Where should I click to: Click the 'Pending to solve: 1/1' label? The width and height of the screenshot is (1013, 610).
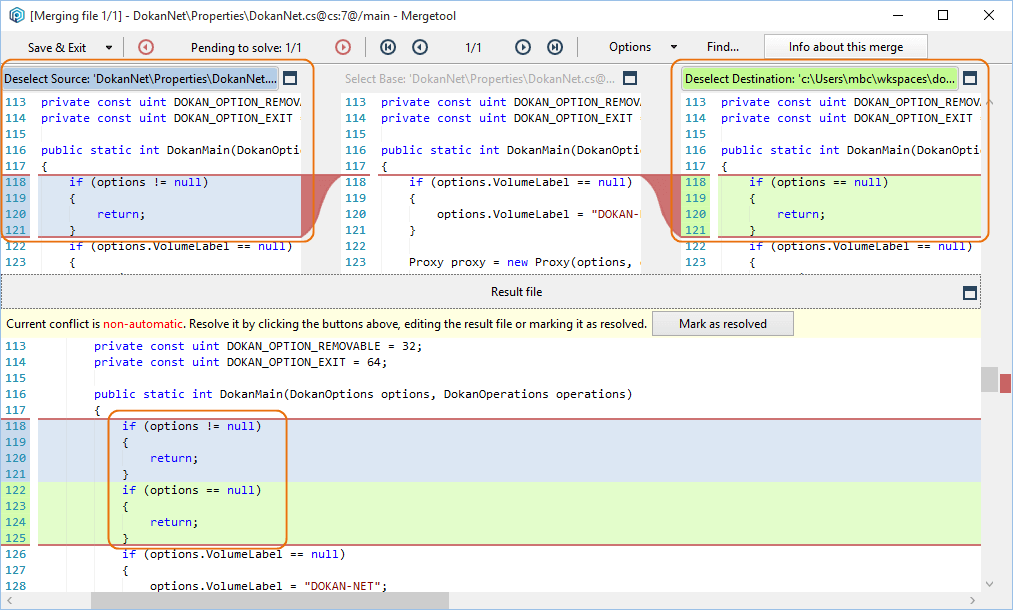click(x=246, y=47)
